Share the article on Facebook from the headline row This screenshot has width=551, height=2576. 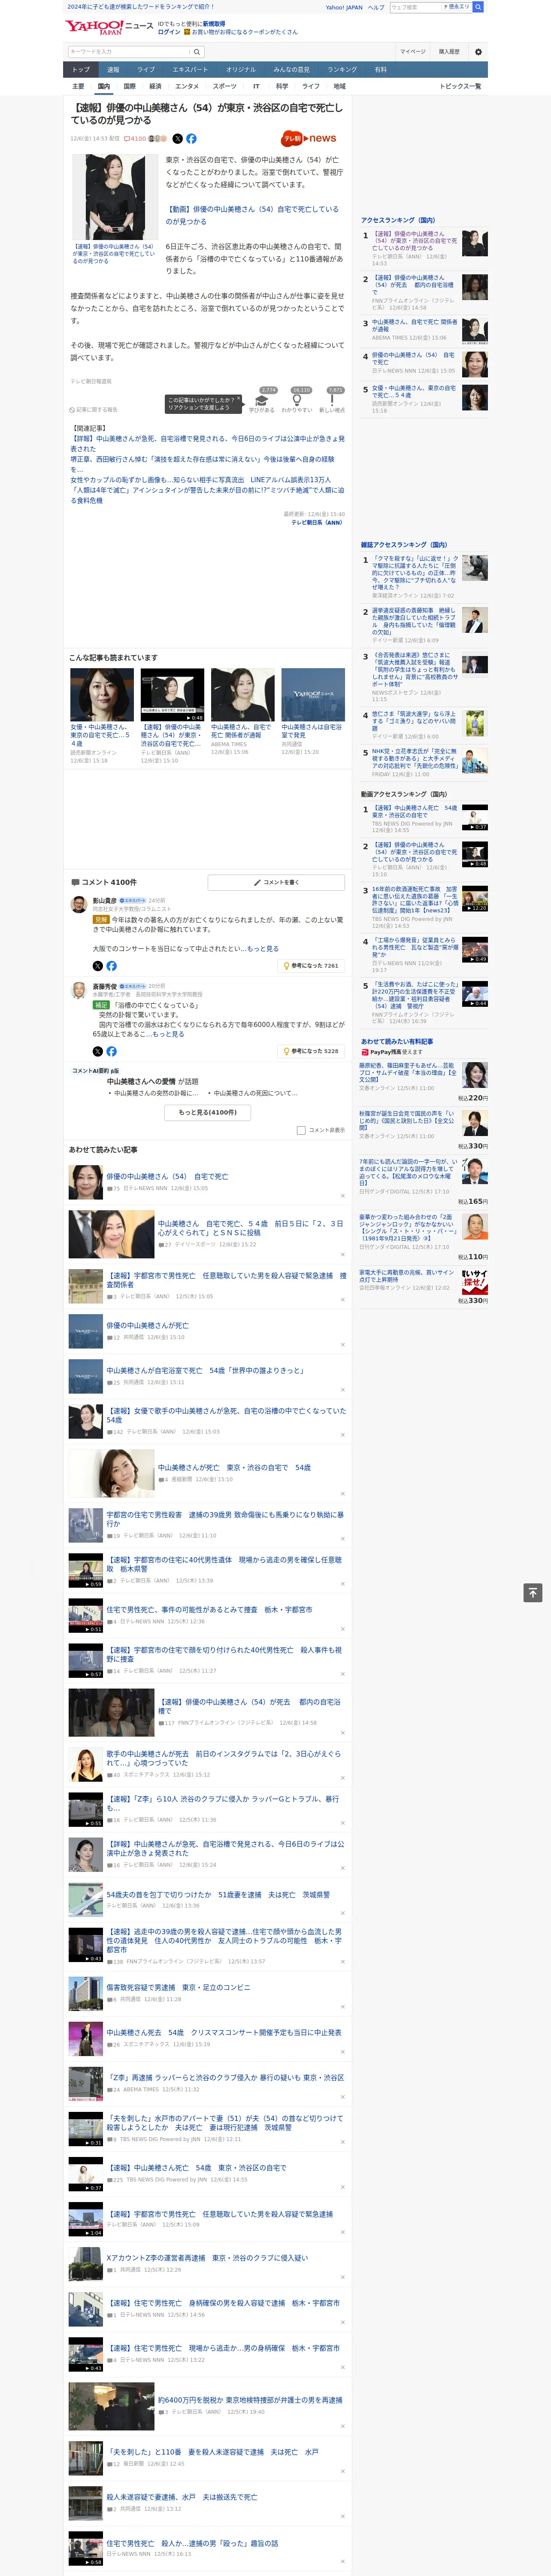pyautogui.click(x=191, y=139)
